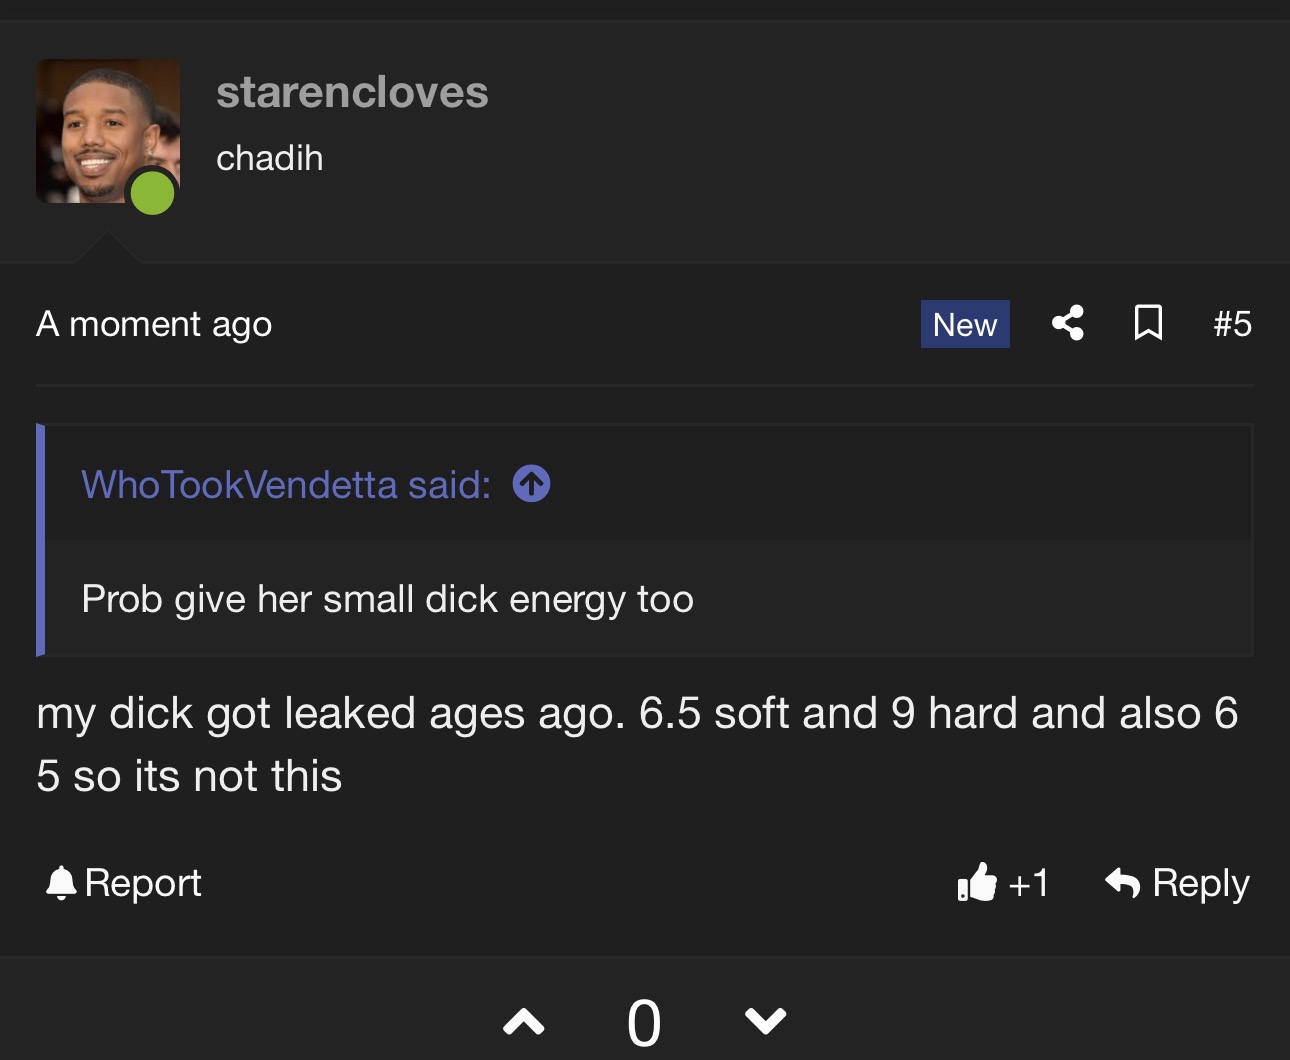This screenshot has width=1290, height=1060.
Task: Open the starencloves username link
Action: [x=352, y=92]
